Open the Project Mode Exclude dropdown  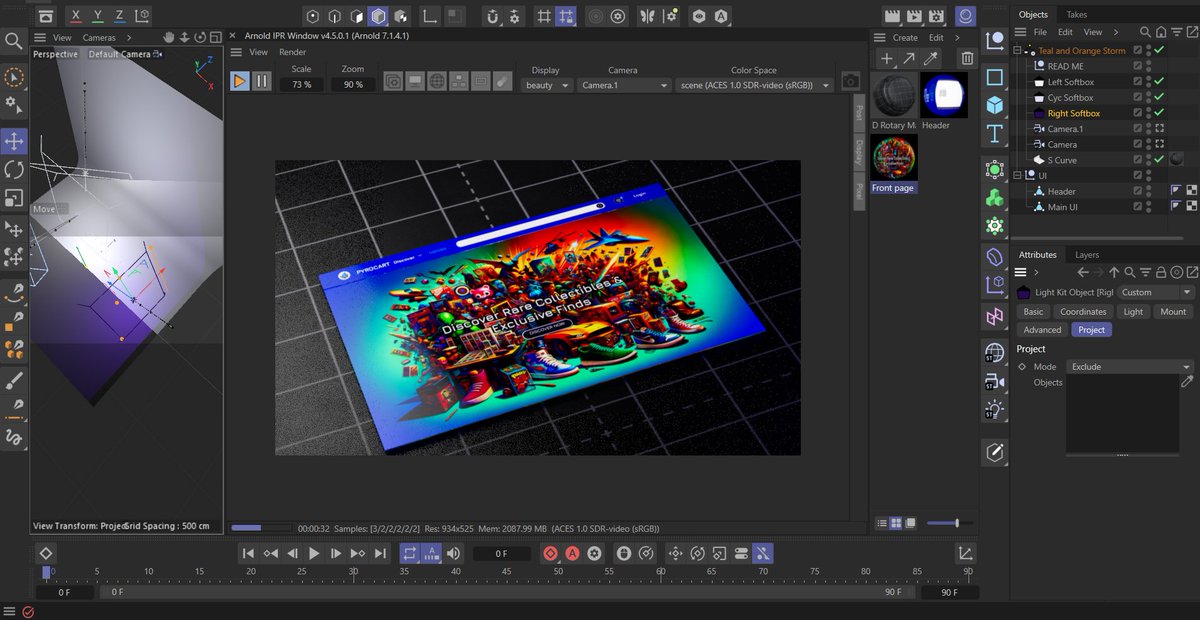point(1129,367)
